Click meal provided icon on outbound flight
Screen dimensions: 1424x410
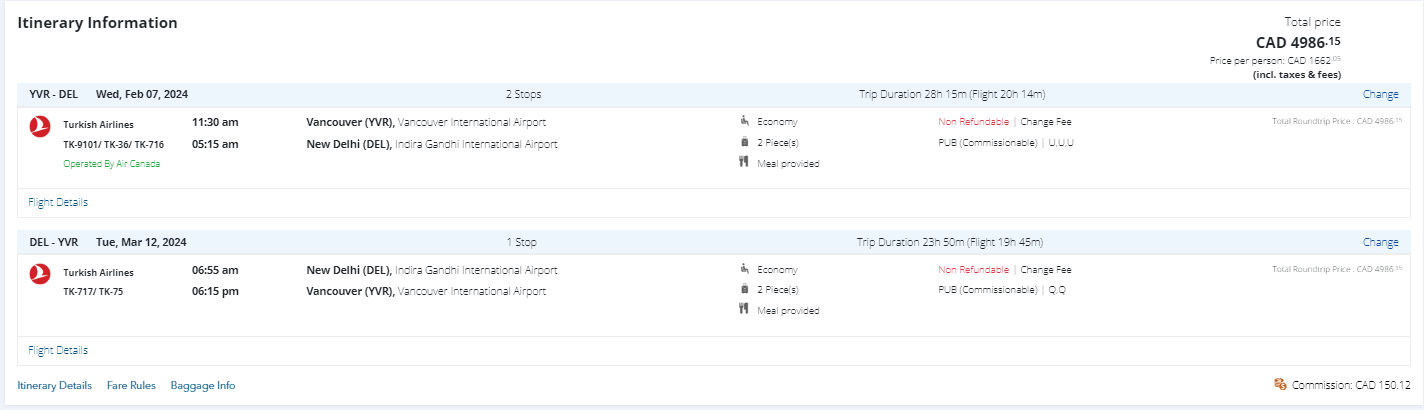[x=744, y=164]
